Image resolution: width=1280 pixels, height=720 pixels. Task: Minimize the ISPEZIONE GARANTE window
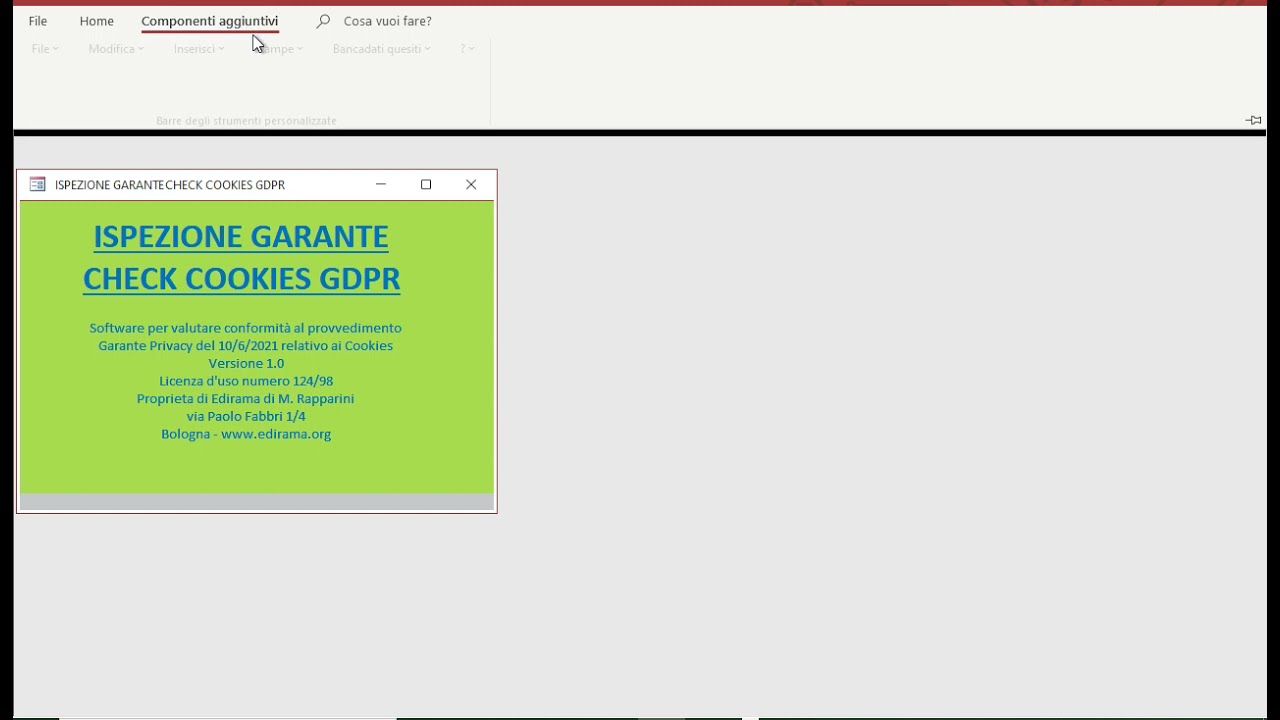[x=381, y=185]
